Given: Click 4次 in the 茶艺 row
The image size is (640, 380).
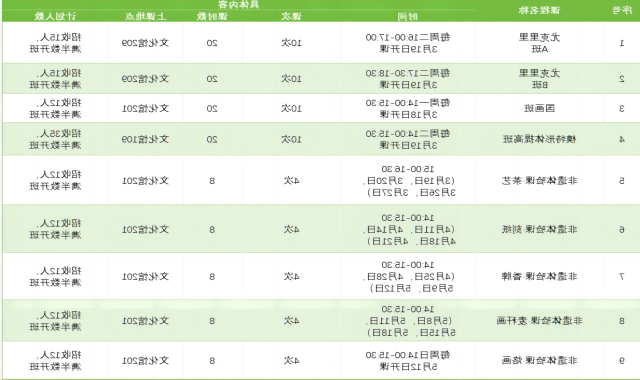Looking at the screenshot, I should pyautogui.click(x=291, y=180).
